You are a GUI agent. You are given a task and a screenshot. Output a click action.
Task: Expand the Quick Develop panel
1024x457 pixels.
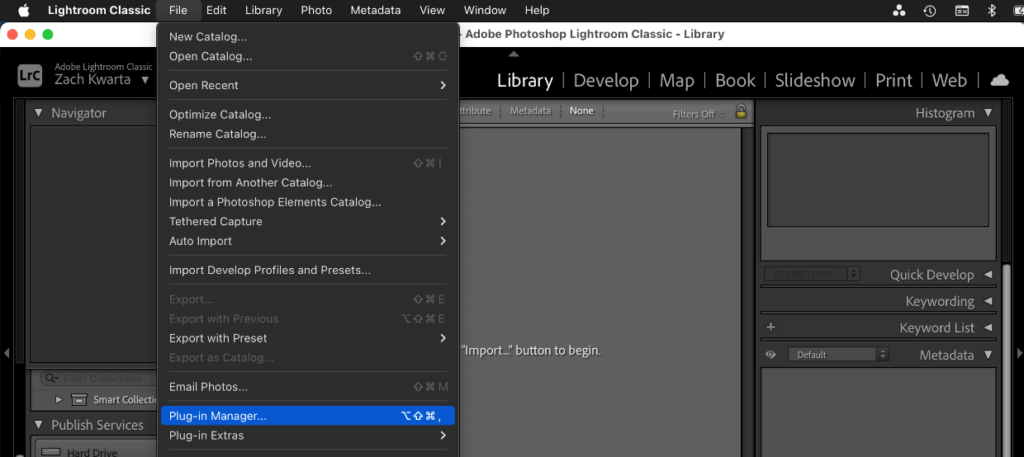tap(987, 275)
